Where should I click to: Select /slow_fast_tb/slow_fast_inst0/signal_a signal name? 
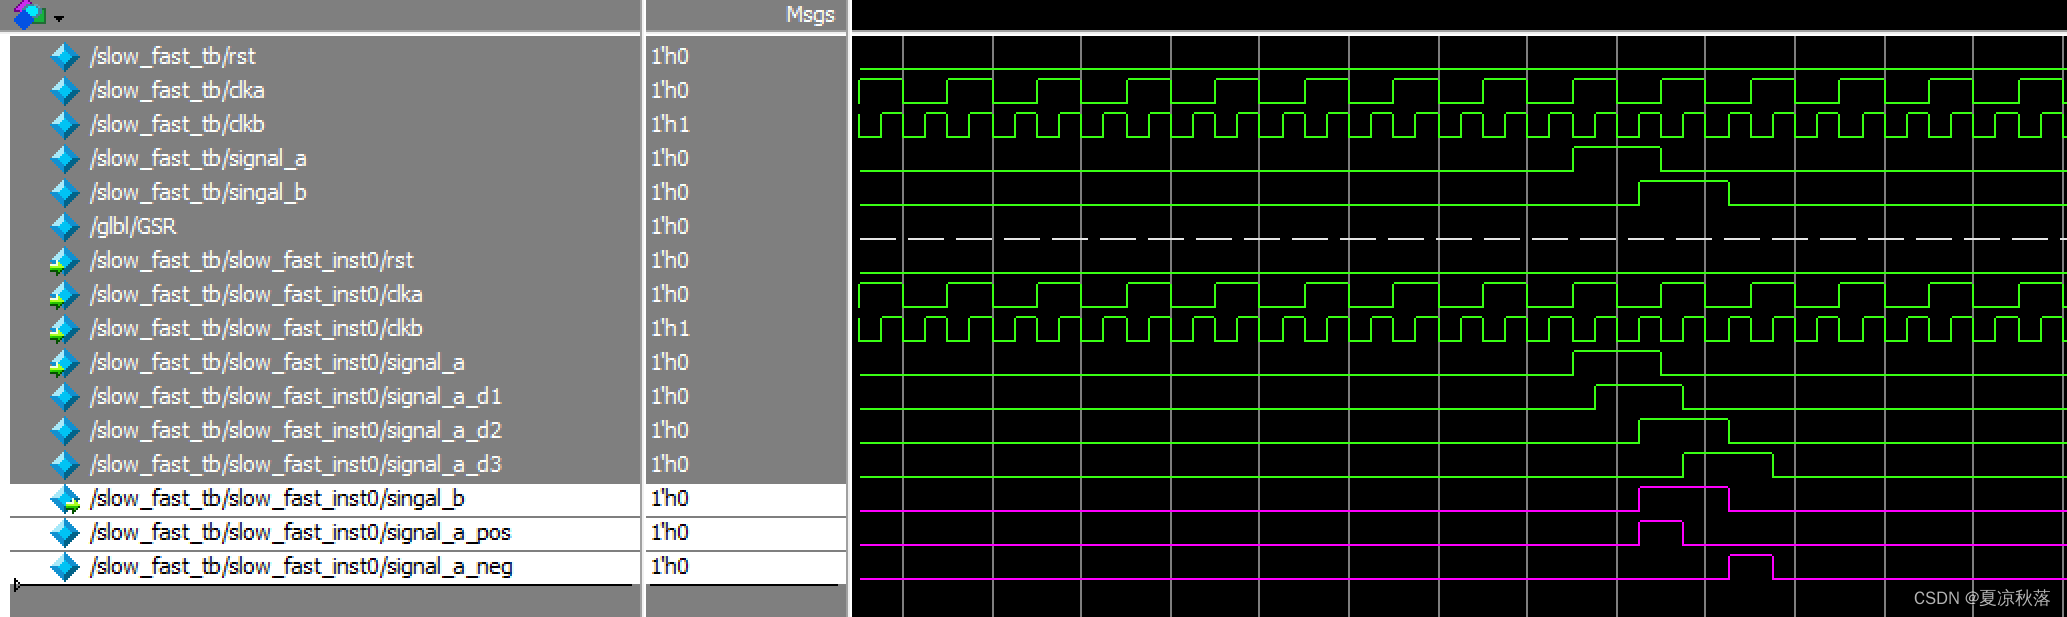(x=277, y=363)
